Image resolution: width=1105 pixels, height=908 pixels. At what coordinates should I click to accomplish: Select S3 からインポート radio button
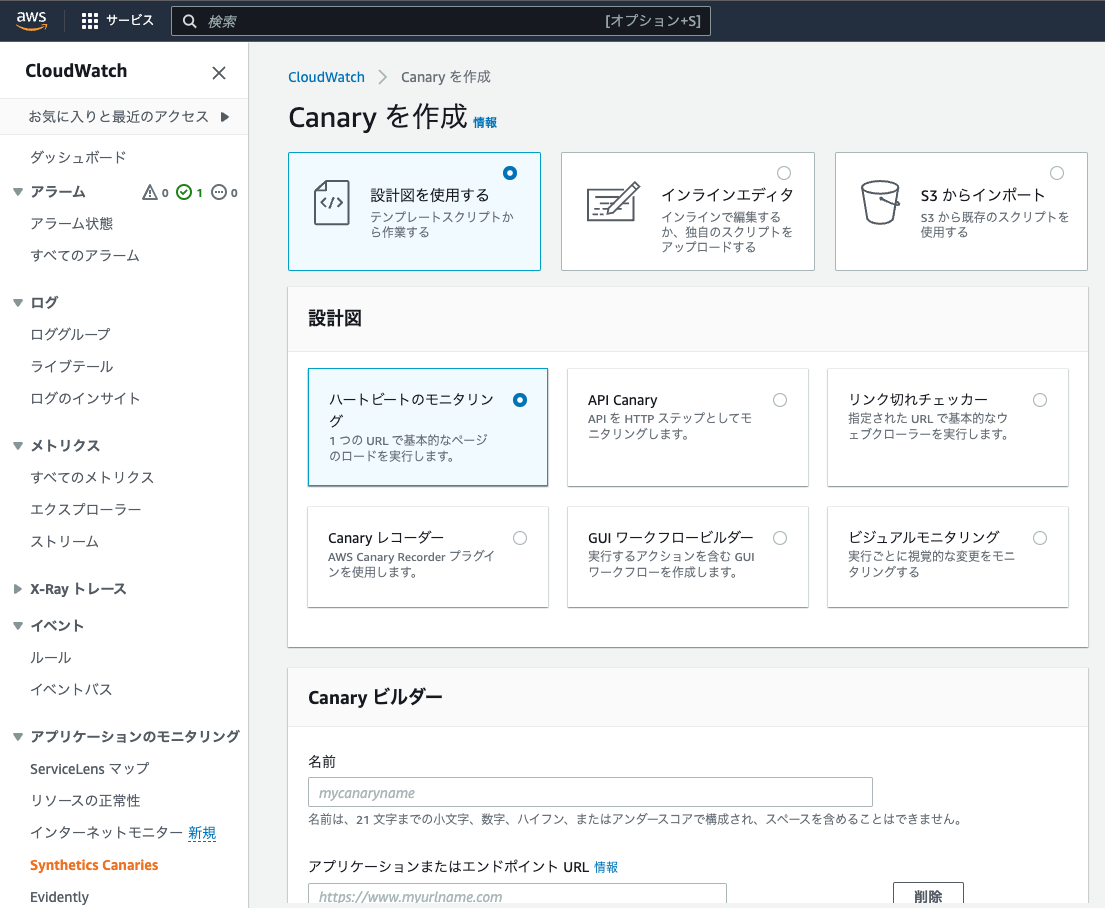[1057, 173]
